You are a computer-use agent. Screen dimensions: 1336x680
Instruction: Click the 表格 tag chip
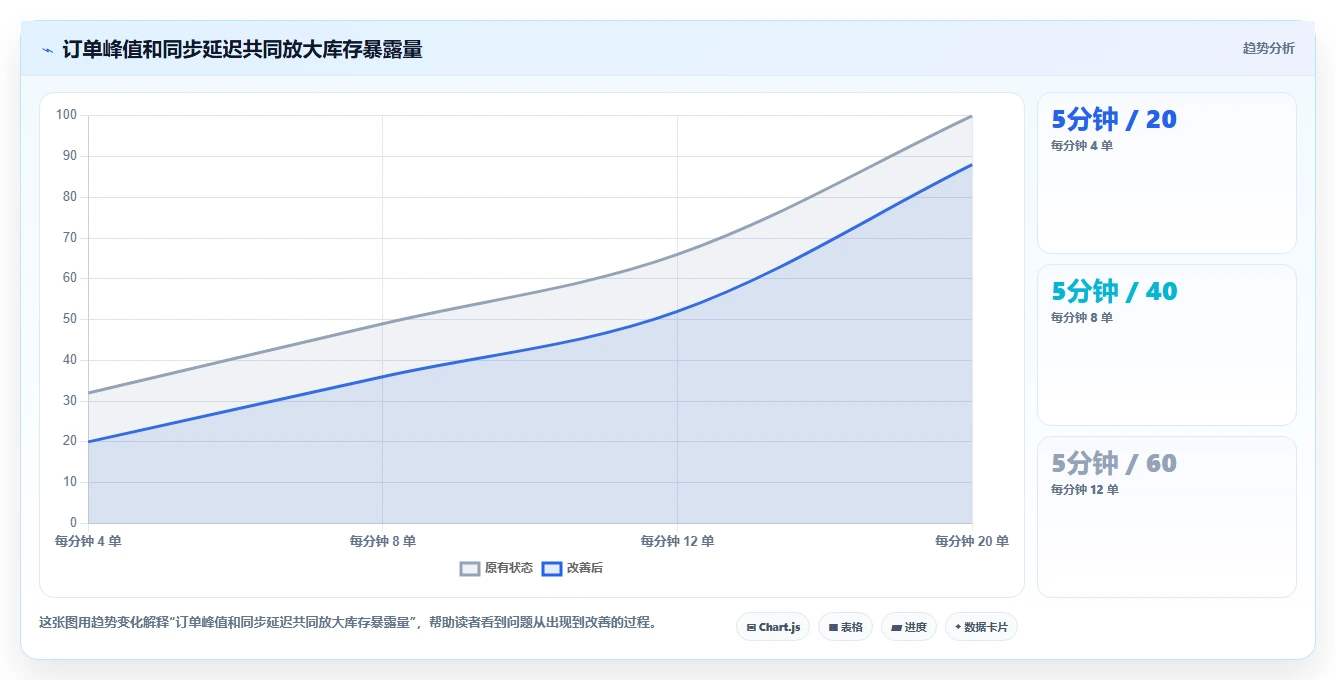point(845,627)
